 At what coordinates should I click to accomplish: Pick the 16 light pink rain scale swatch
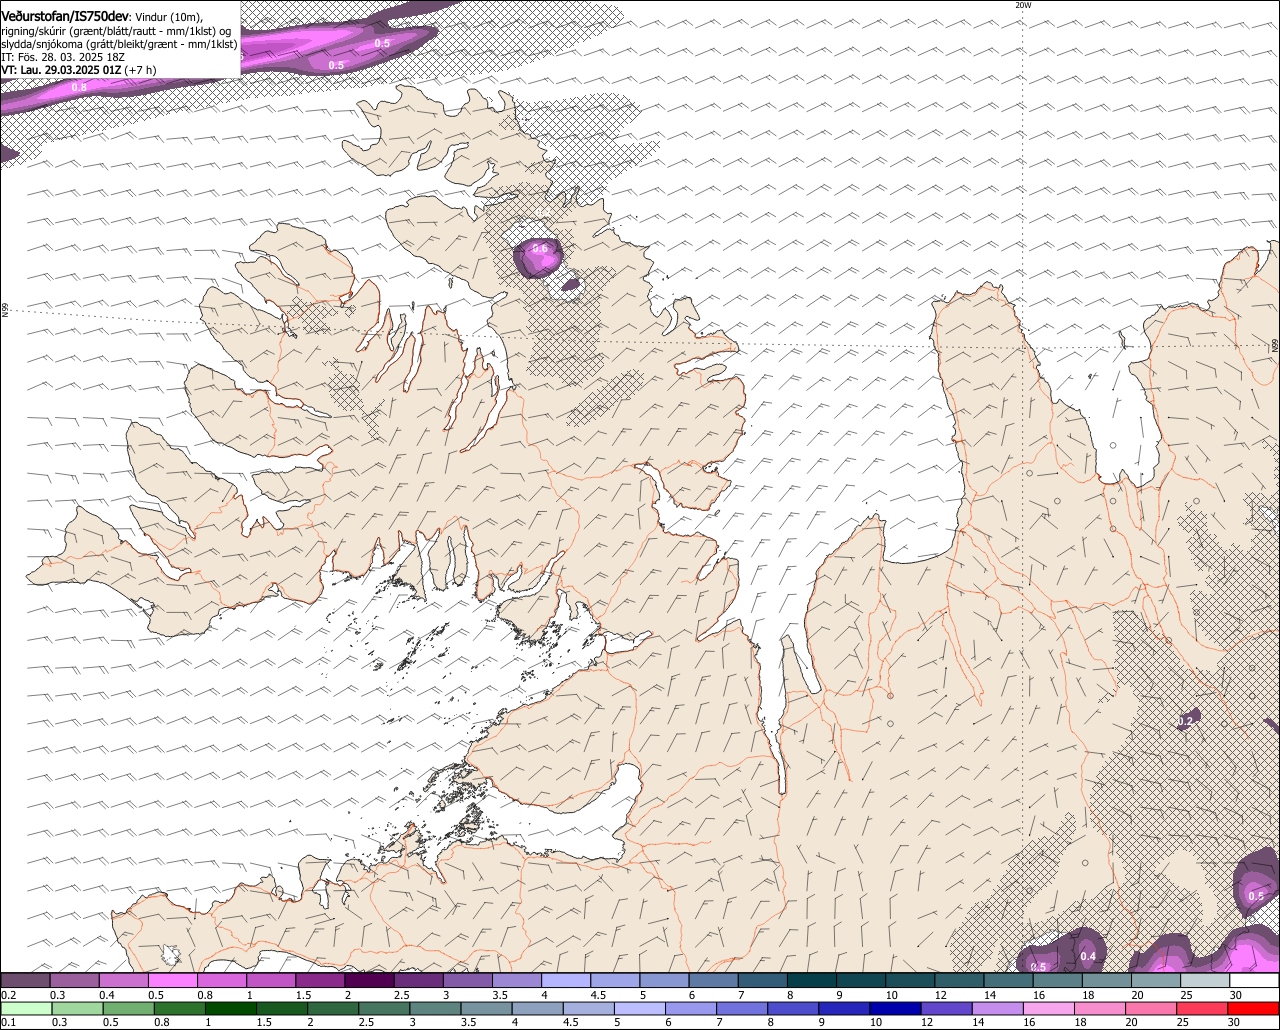(1051, 1009)
